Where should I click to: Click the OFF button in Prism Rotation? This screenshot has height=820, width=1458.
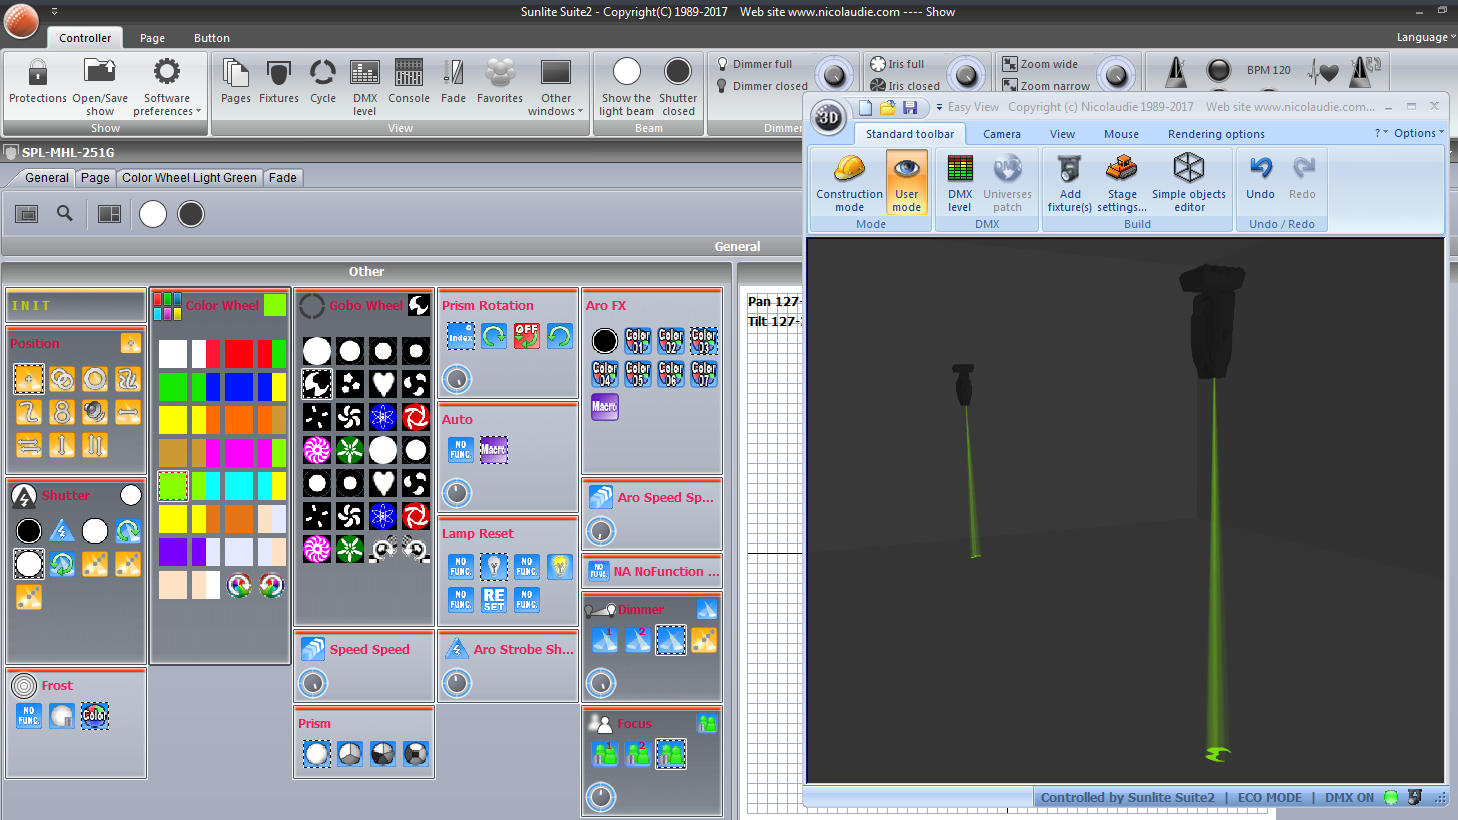click(x=527, y=336)
